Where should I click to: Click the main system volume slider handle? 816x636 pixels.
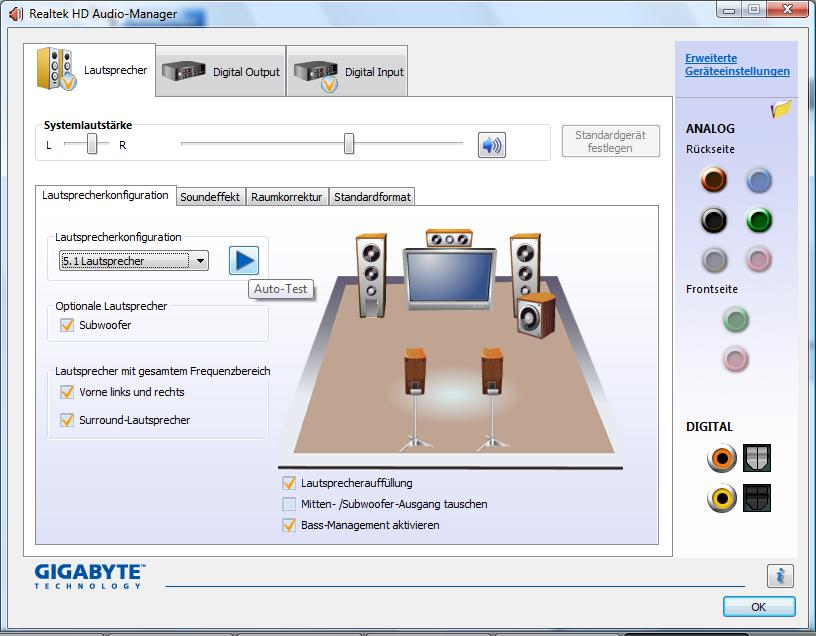(349, 144)
